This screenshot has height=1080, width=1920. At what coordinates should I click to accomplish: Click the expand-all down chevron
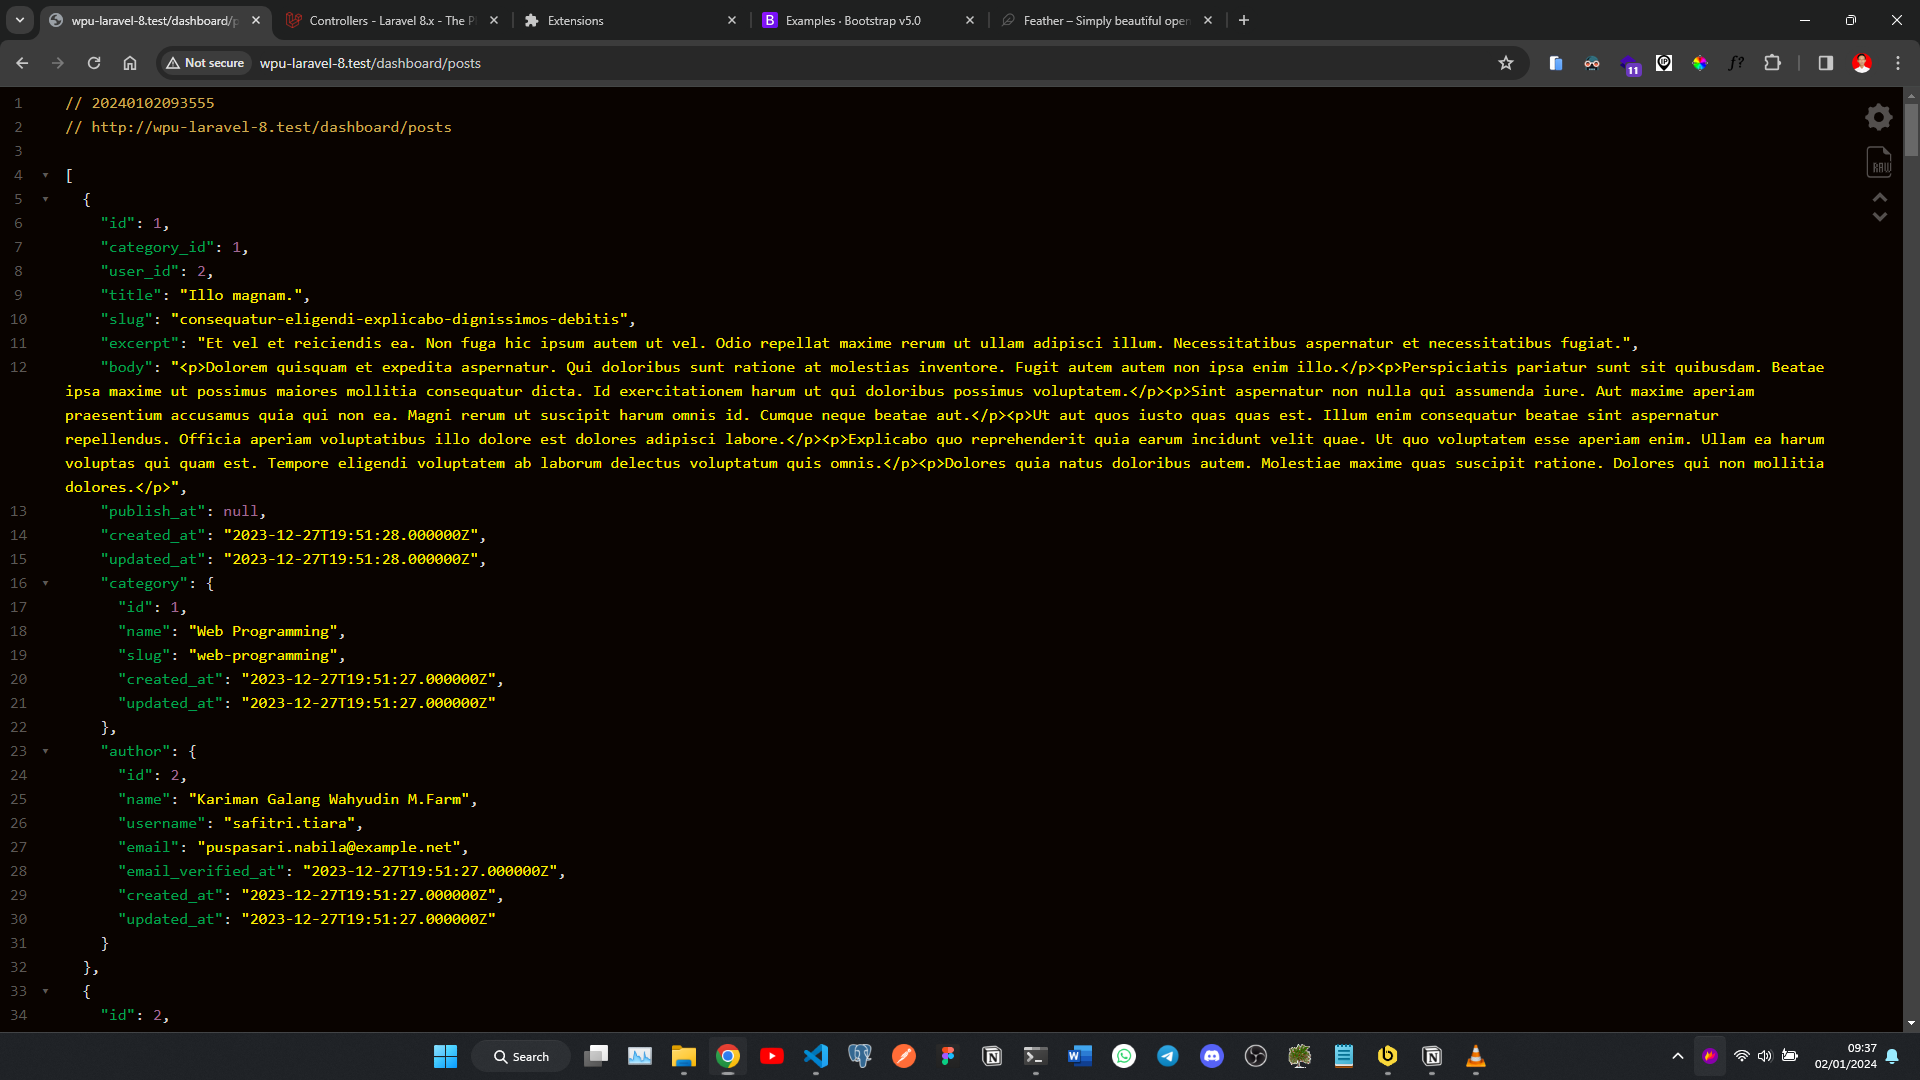coord(1880,216)
